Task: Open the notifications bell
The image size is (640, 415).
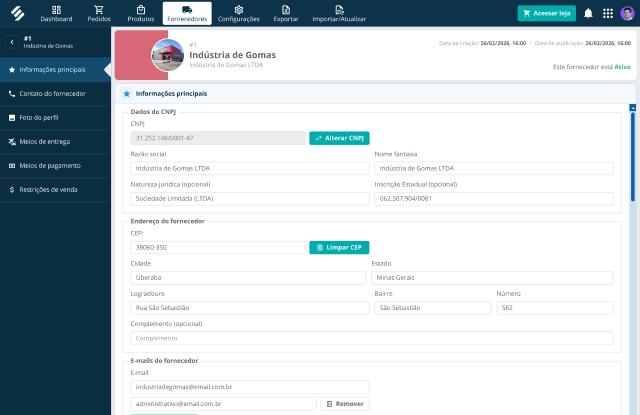Action: (x=588, y=13)
